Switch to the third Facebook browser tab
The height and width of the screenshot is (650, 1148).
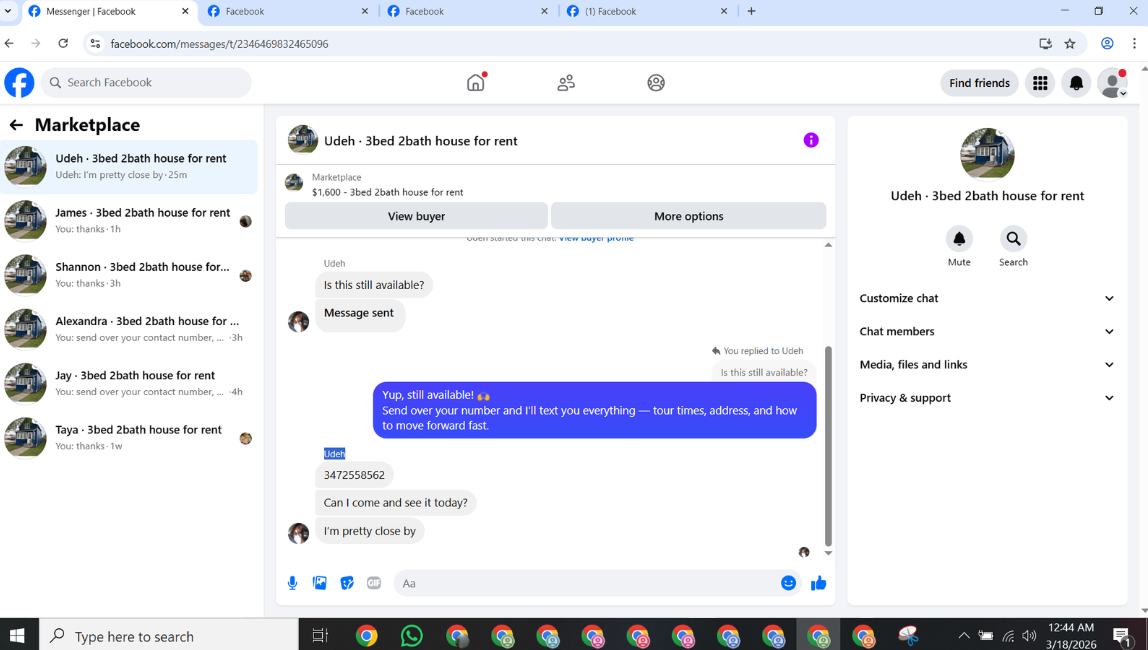pyautogui.click(x=468, y=12)
